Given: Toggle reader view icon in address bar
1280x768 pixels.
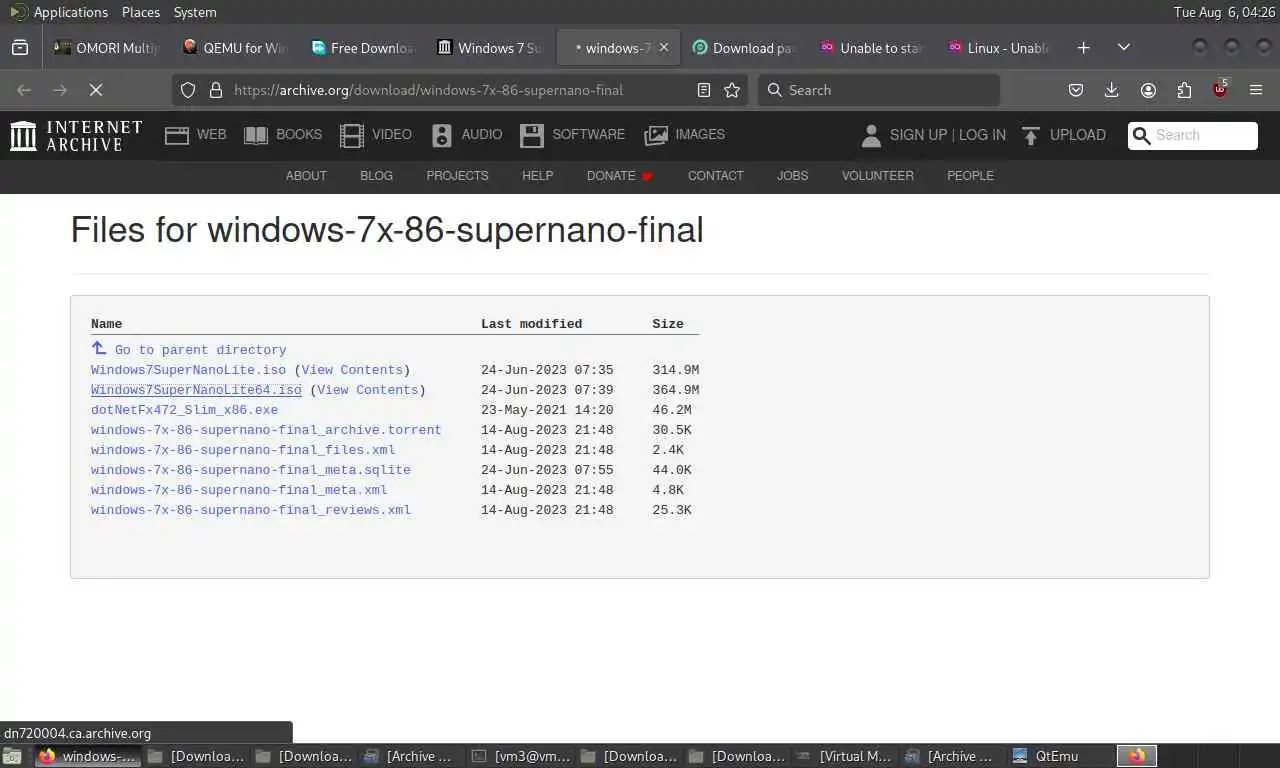Looking at the screenshot, I should 704,90.
